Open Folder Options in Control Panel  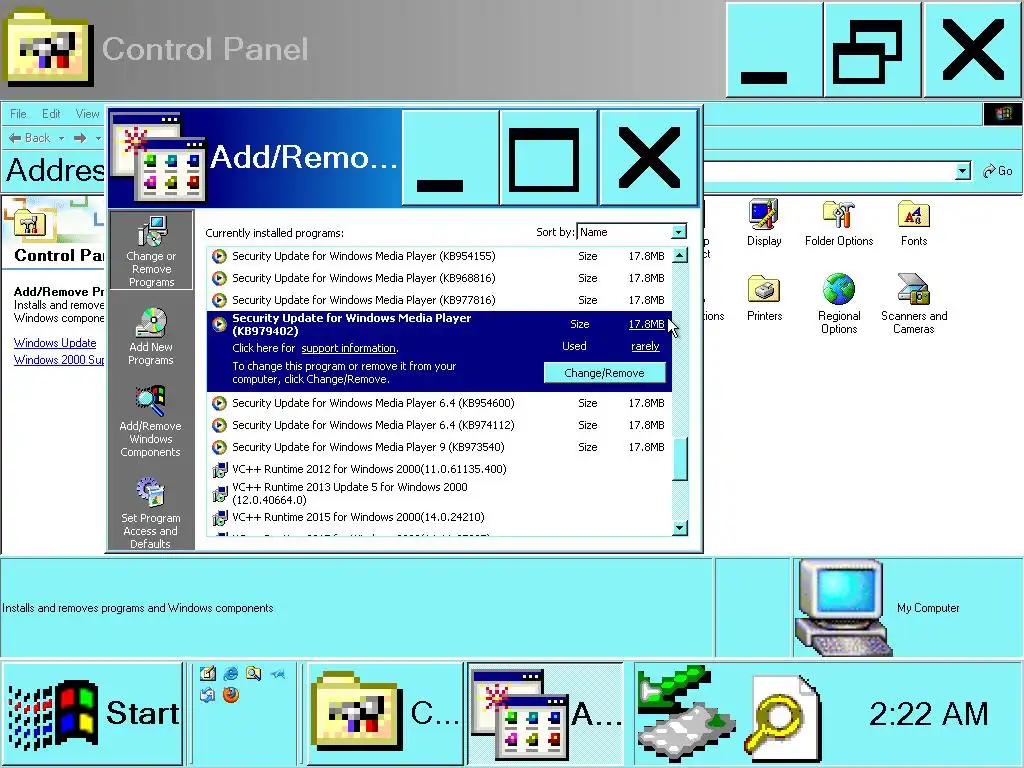click(x=839, y=223)
